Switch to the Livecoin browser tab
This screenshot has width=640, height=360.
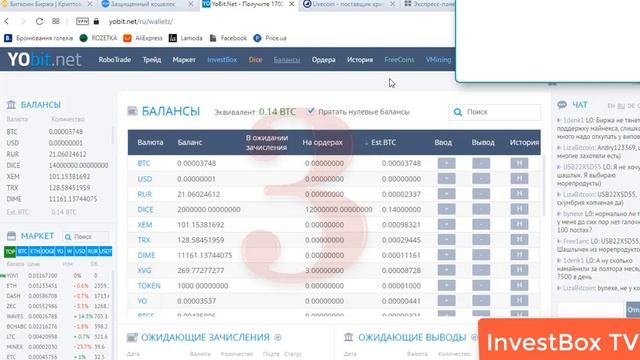[x=348, y=4]
